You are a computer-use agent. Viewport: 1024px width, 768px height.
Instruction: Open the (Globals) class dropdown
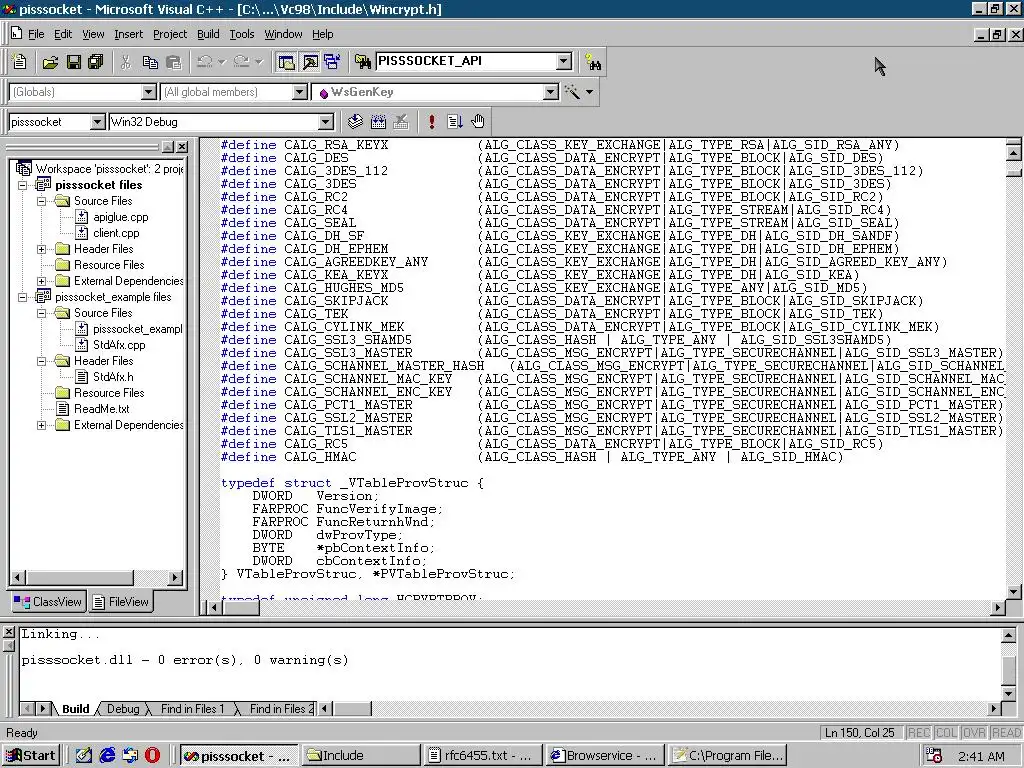(148, 92)
